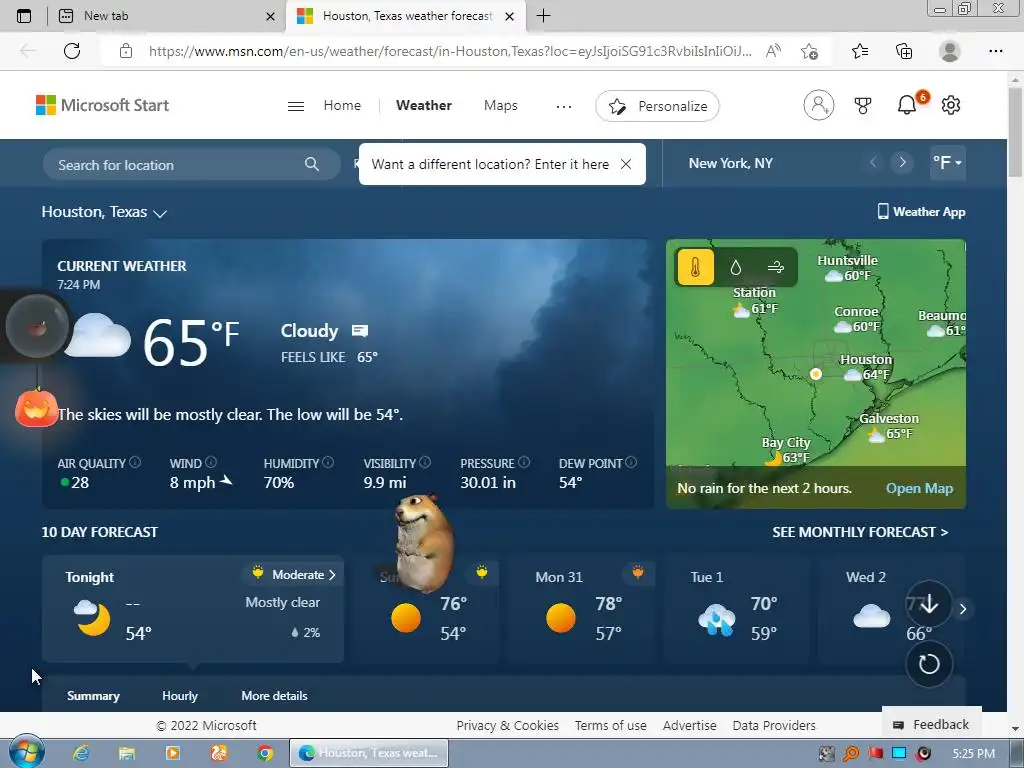Viewport: 1024px width, 768px height.
Task: Switch to the New tab browser tab
Action: click(166, 16)
